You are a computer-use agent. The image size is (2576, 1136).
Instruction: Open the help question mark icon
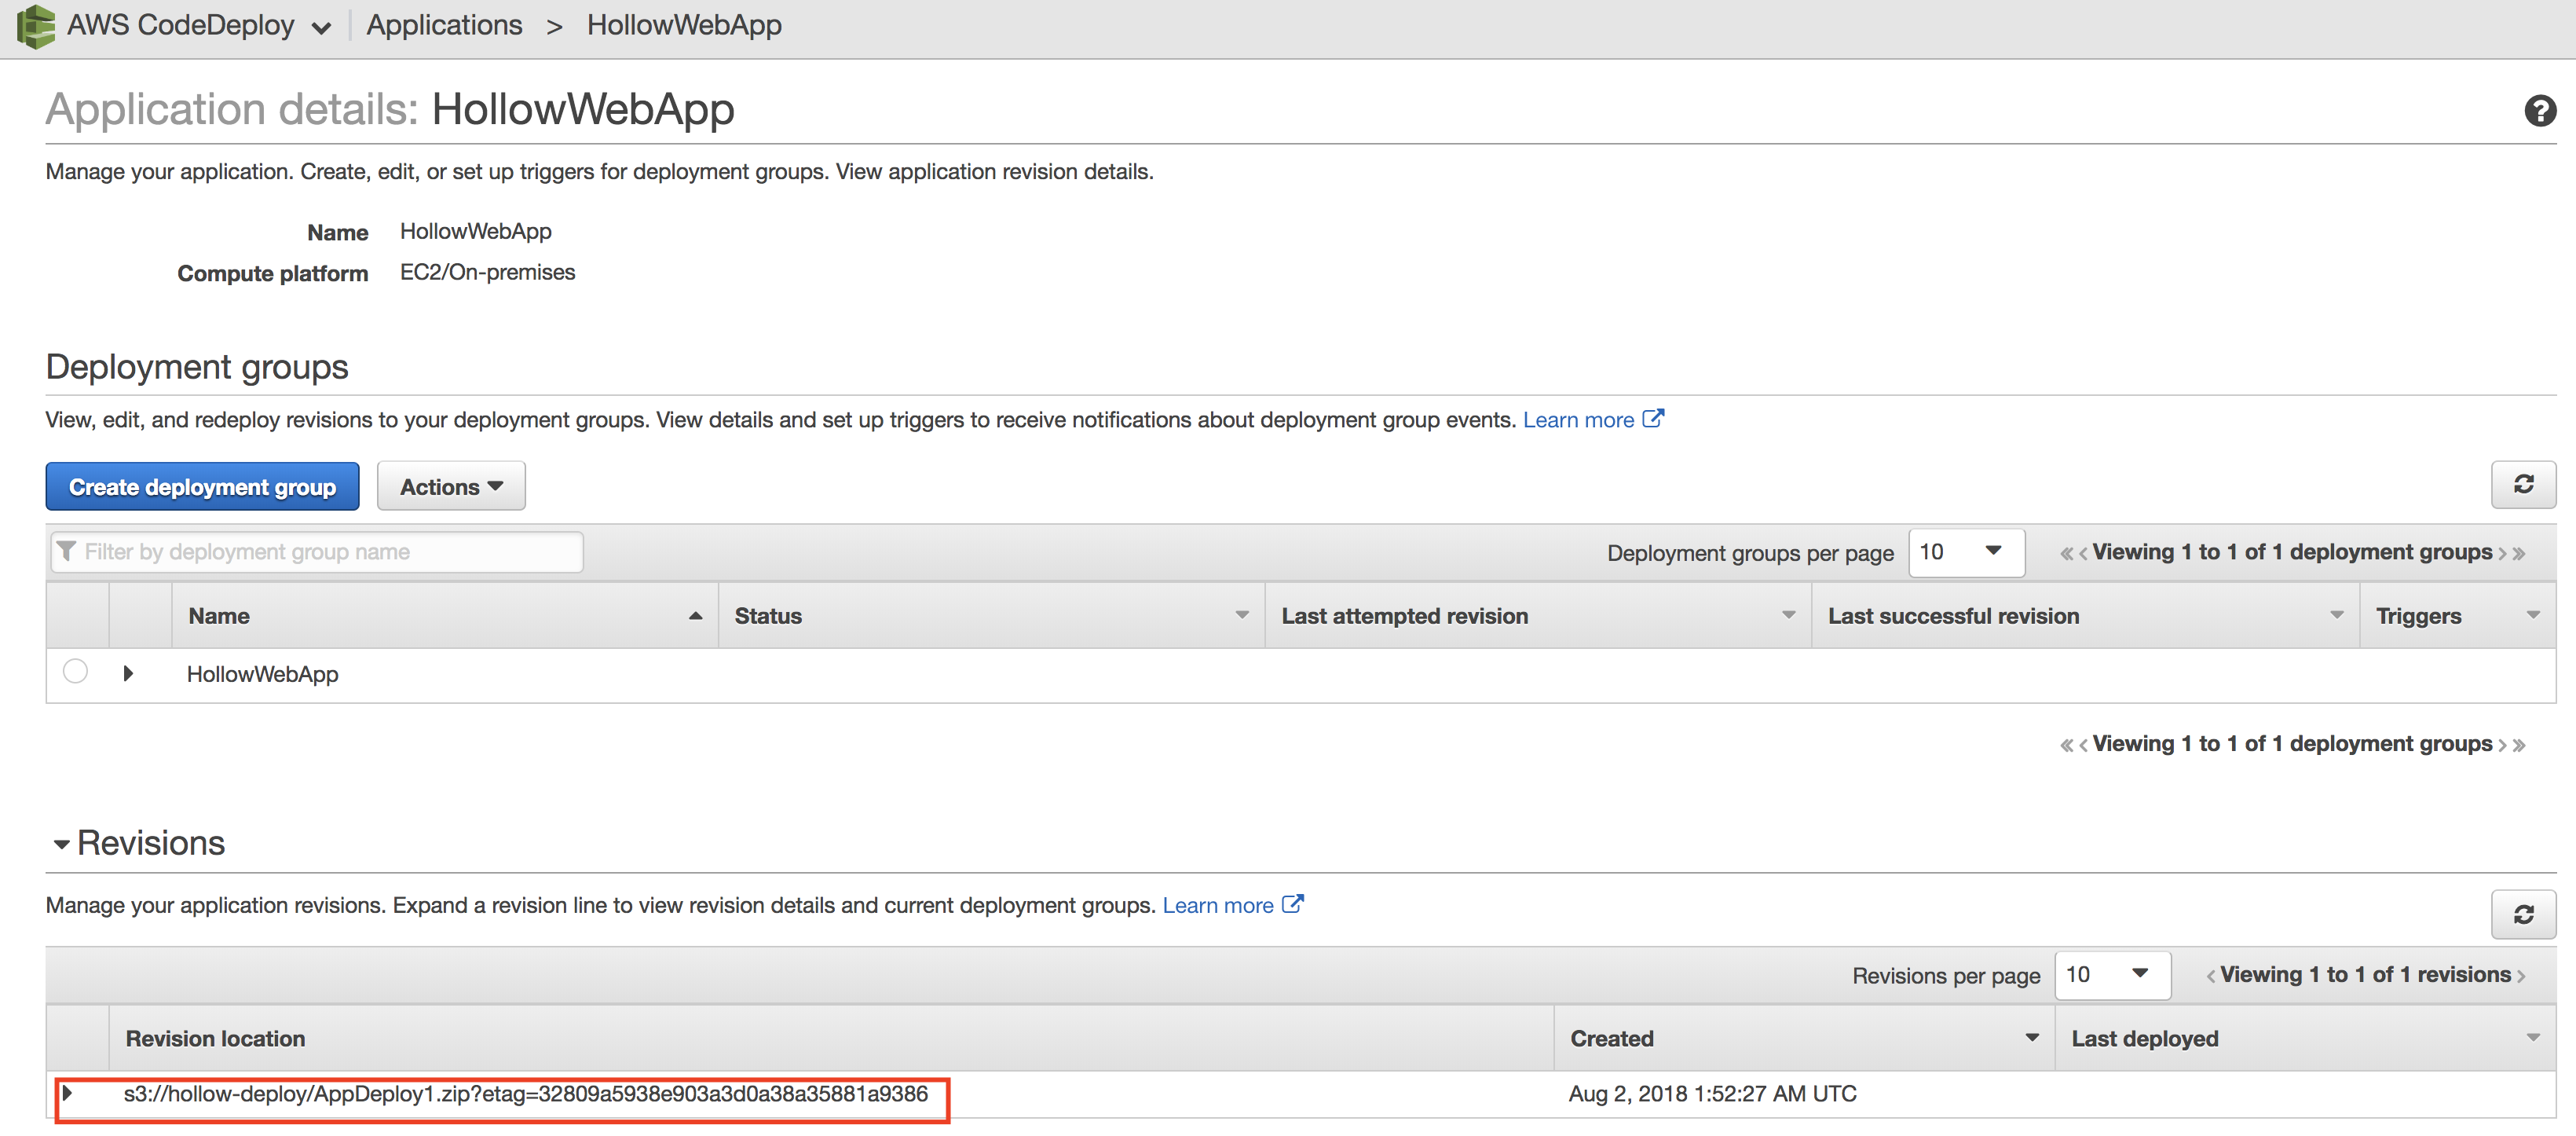(x=2539, y=110)
